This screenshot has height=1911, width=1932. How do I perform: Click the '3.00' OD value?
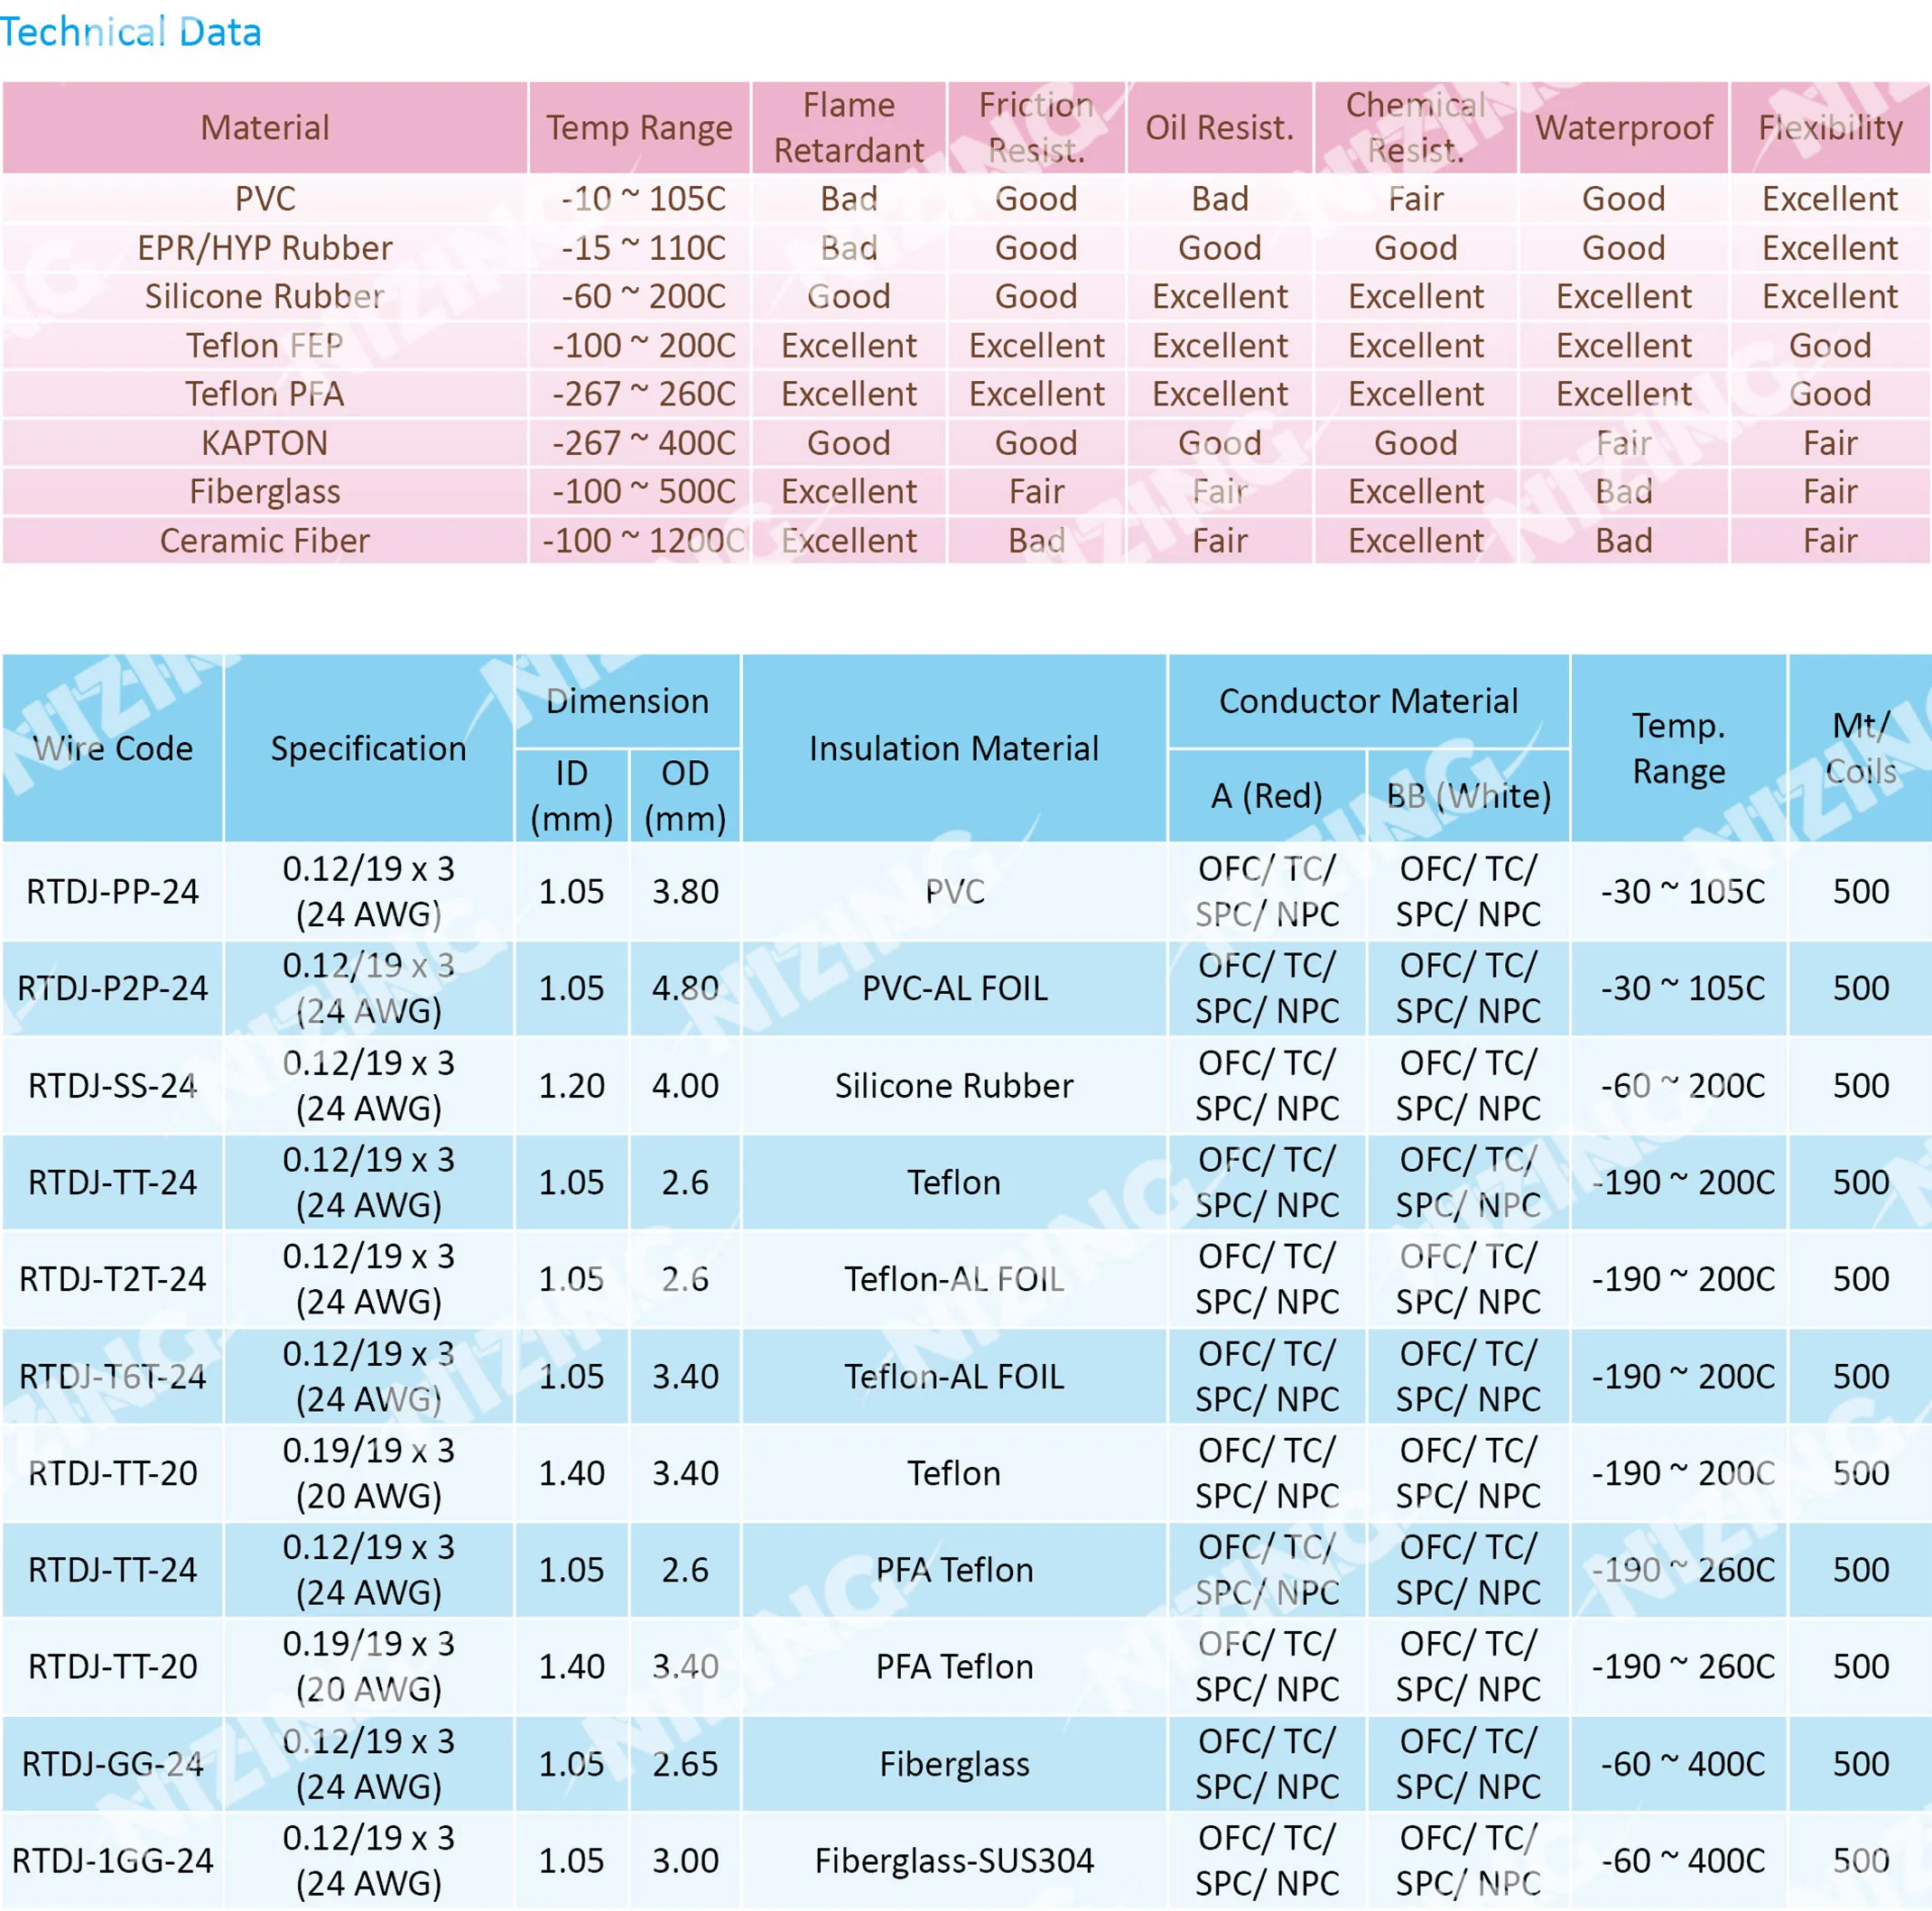coord(685,1861)
